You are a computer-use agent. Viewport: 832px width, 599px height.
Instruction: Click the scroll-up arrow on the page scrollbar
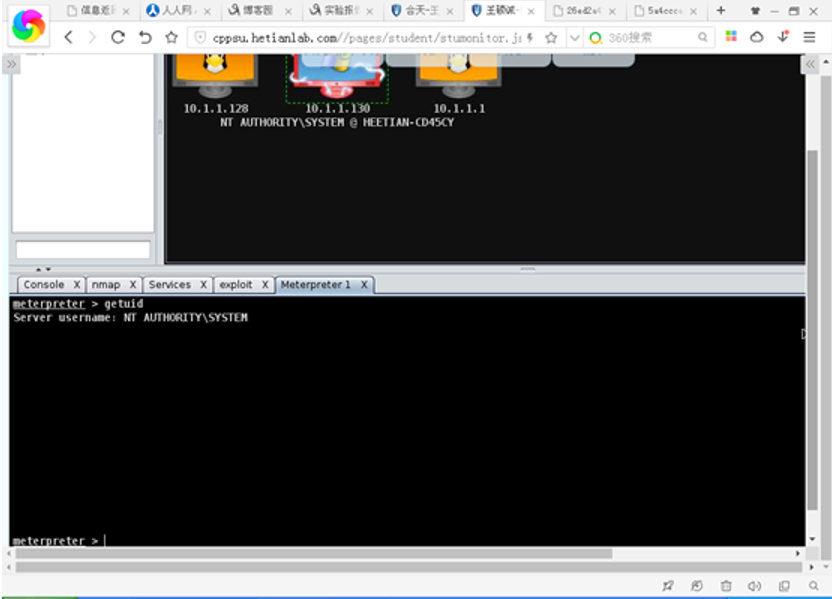click(x=826, y=62)
